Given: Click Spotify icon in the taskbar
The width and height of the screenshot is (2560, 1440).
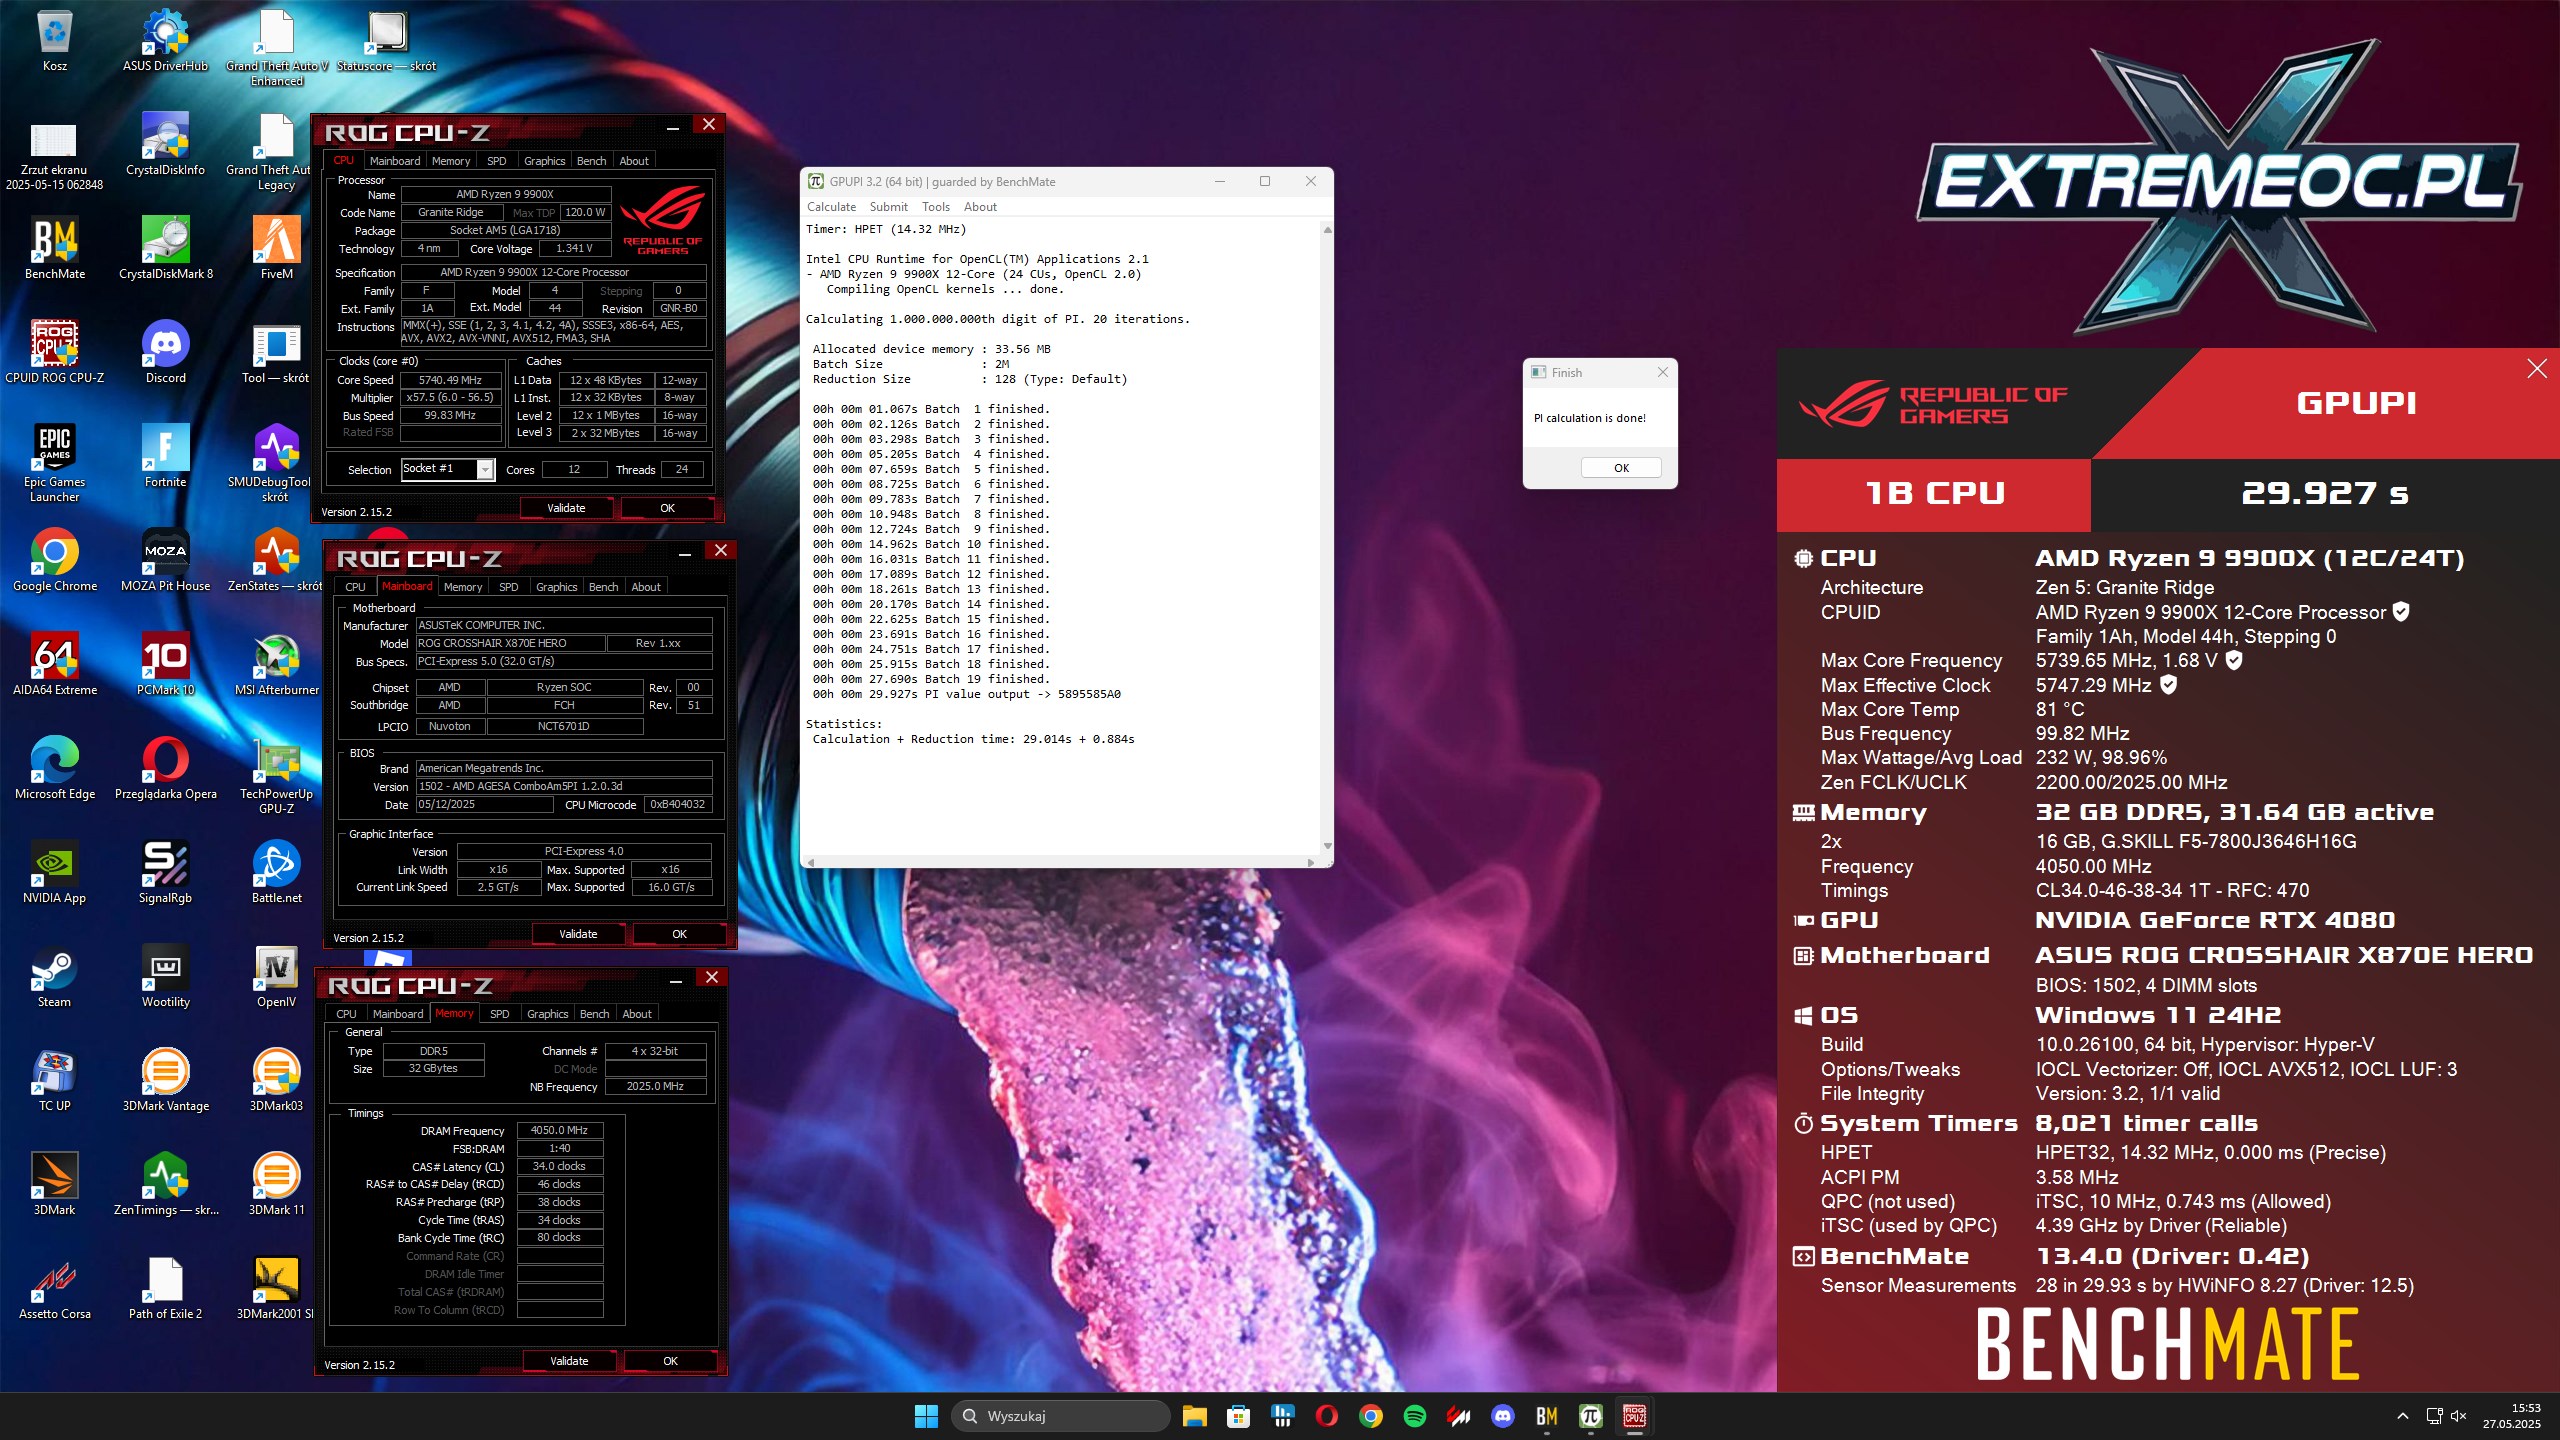Looking at the screenshot, I should coord(1415,1416).
